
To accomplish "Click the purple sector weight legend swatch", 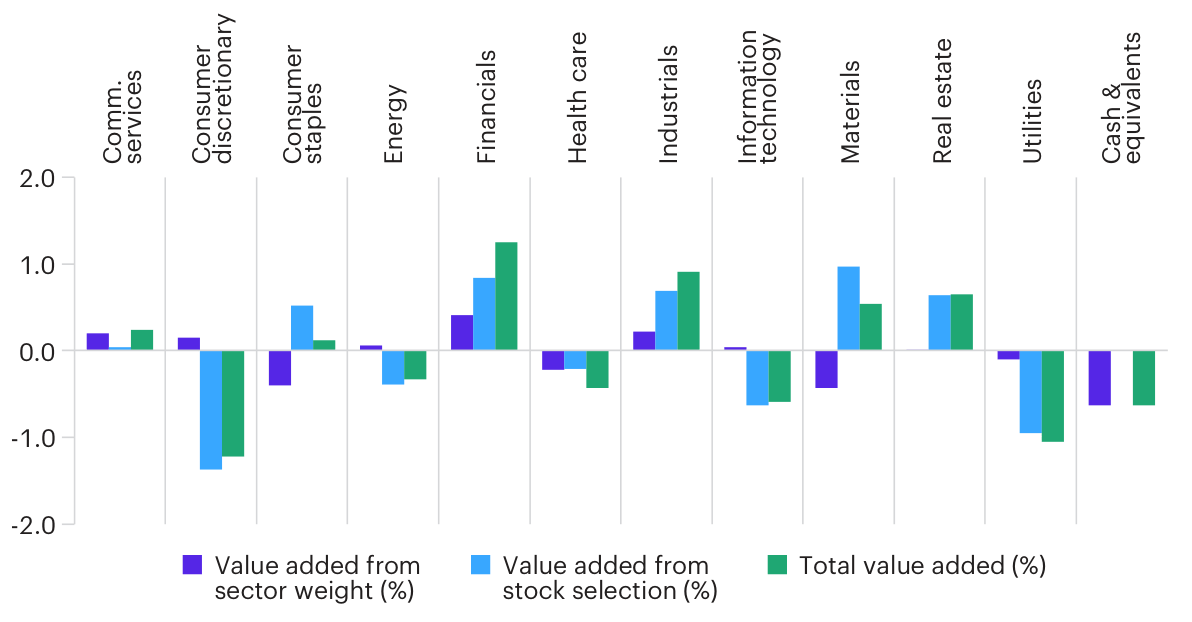I will tap(192, 565).
